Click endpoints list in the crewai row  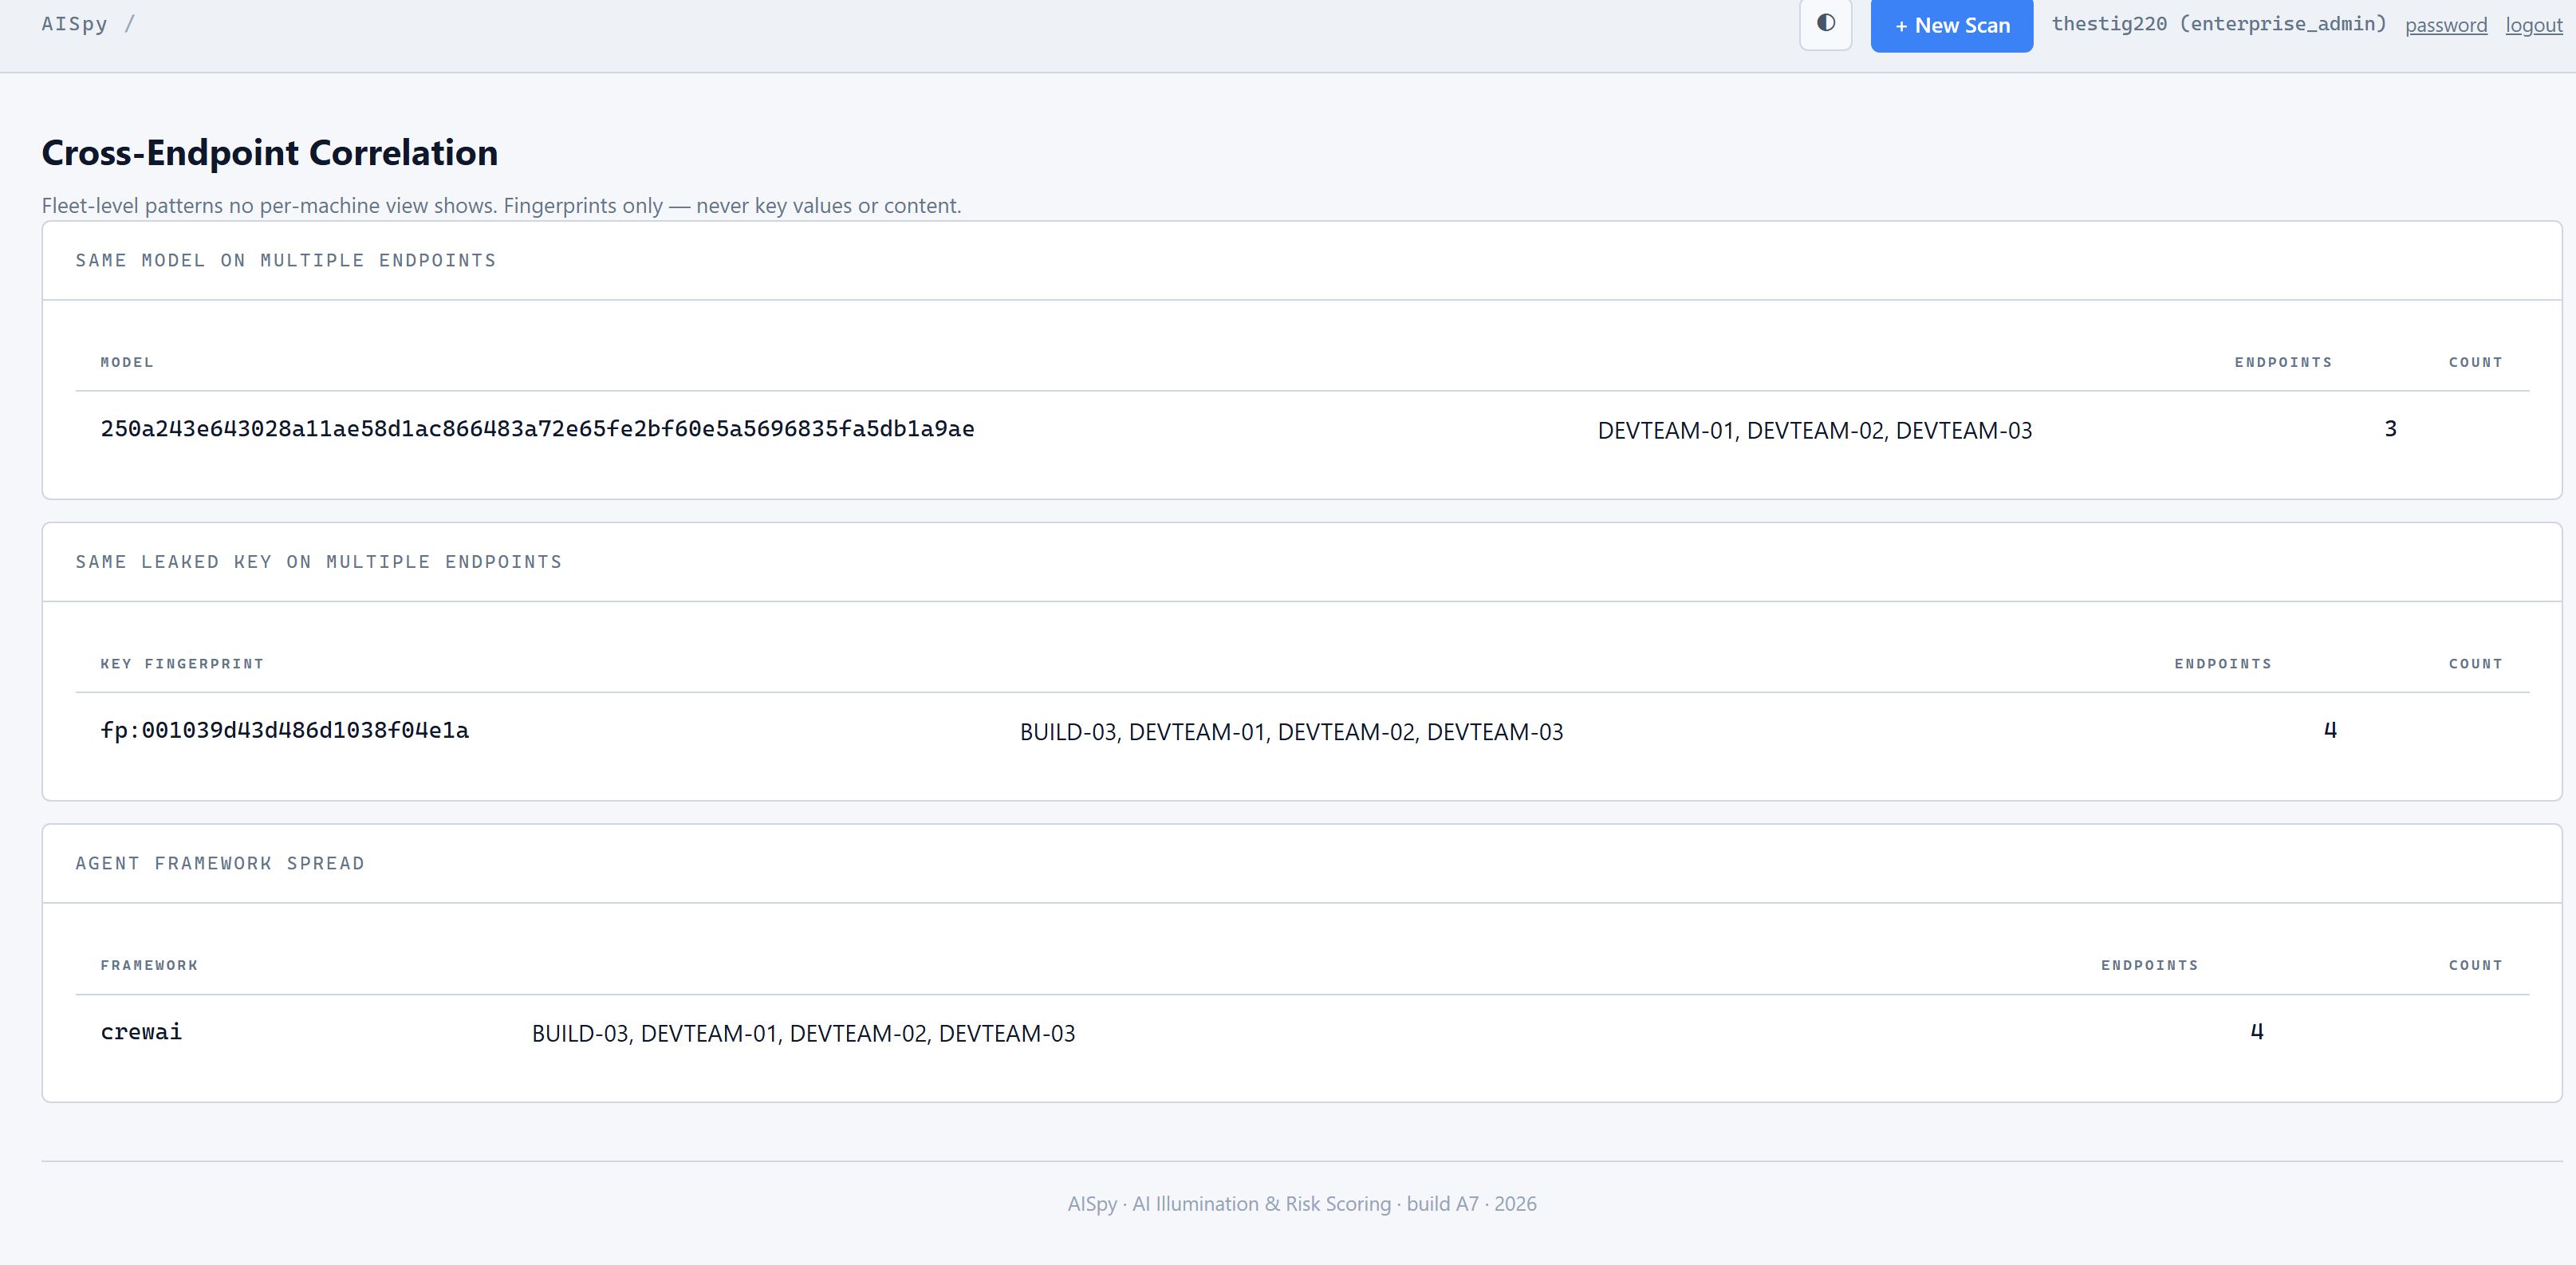coord(803,1034)
